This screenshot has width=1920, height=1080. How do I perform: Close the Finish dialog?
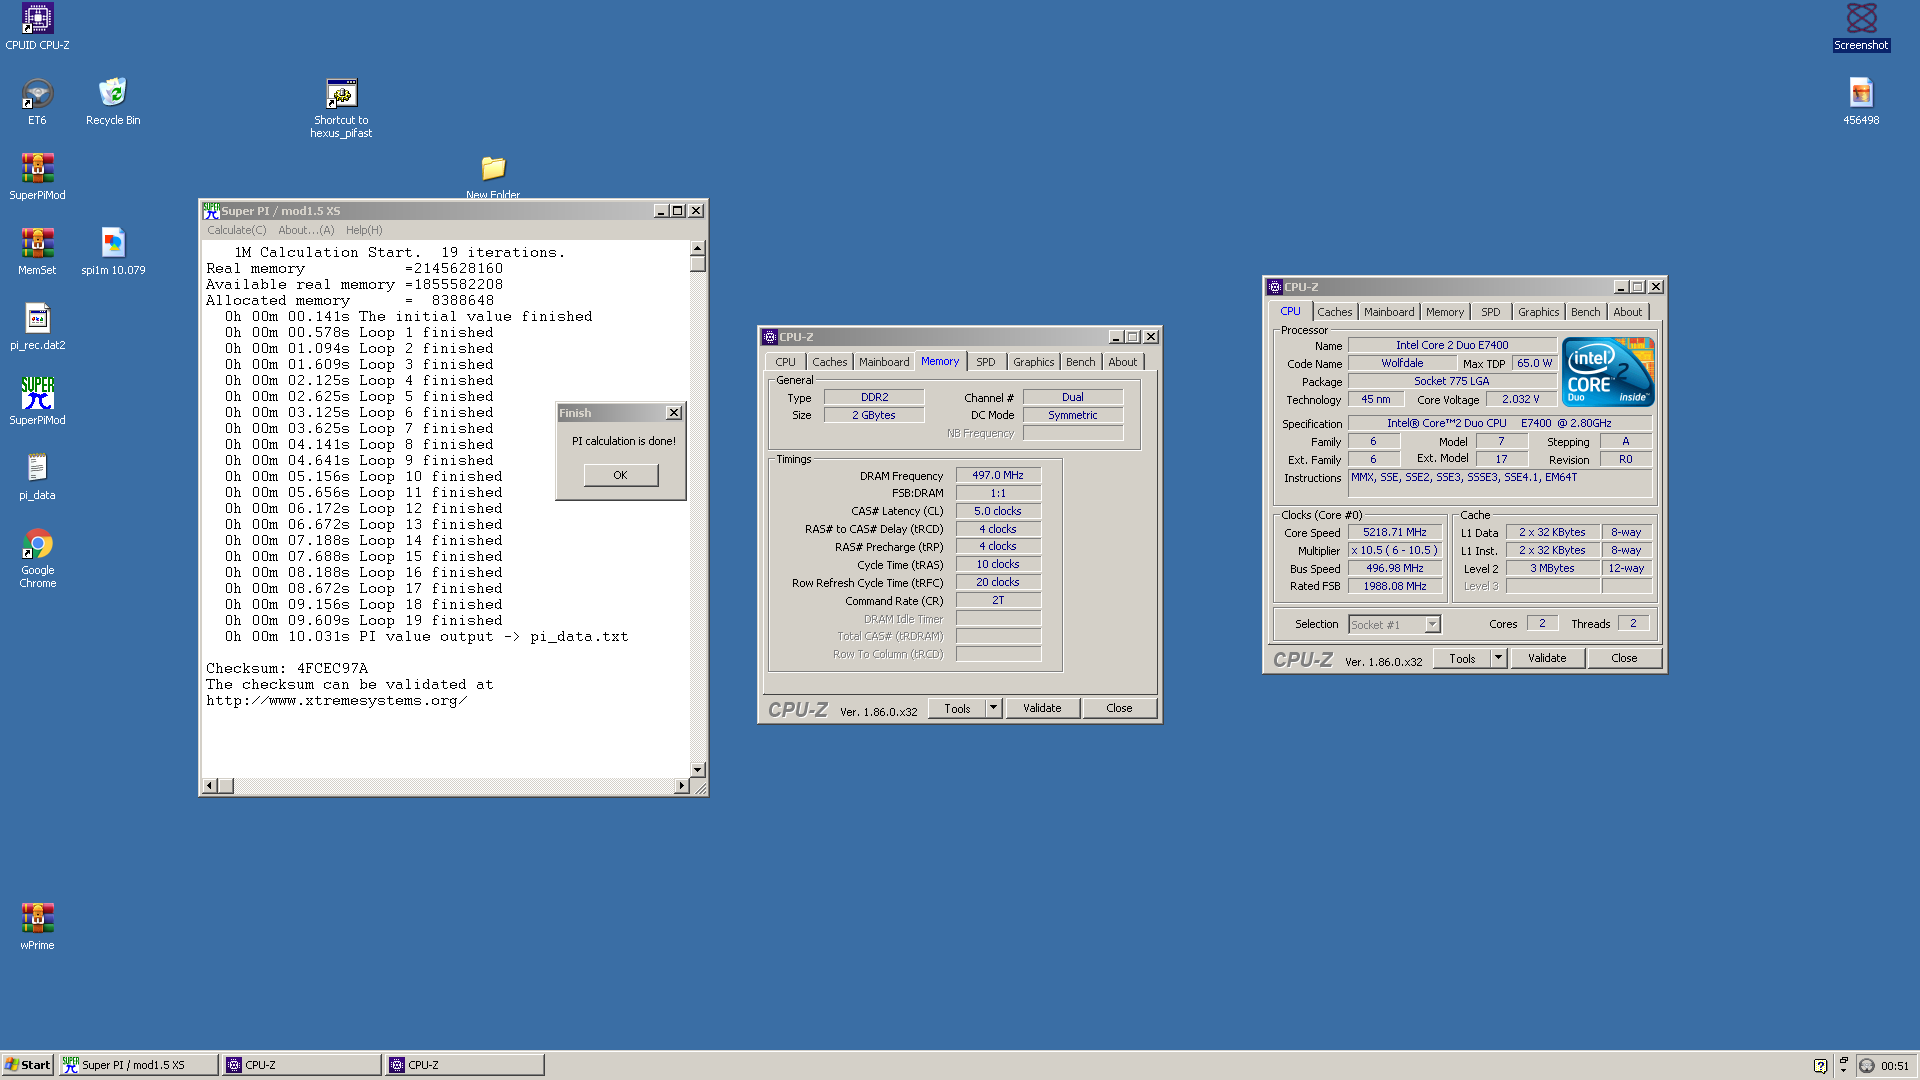click(674, 413)
